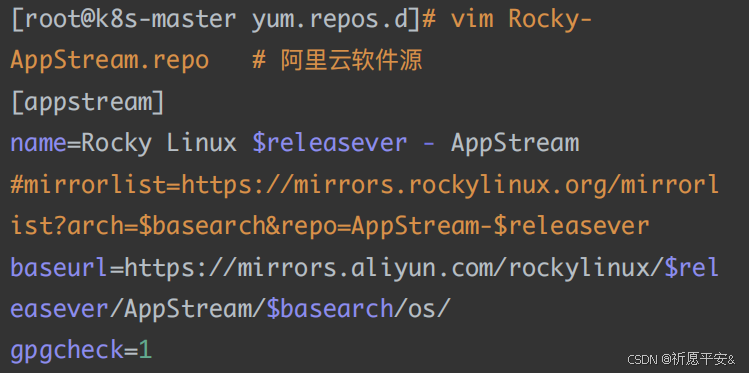749x373 pixels.
Task: Click the rockylinux path segment in baseurl
Action: click(x=579, y=267)
